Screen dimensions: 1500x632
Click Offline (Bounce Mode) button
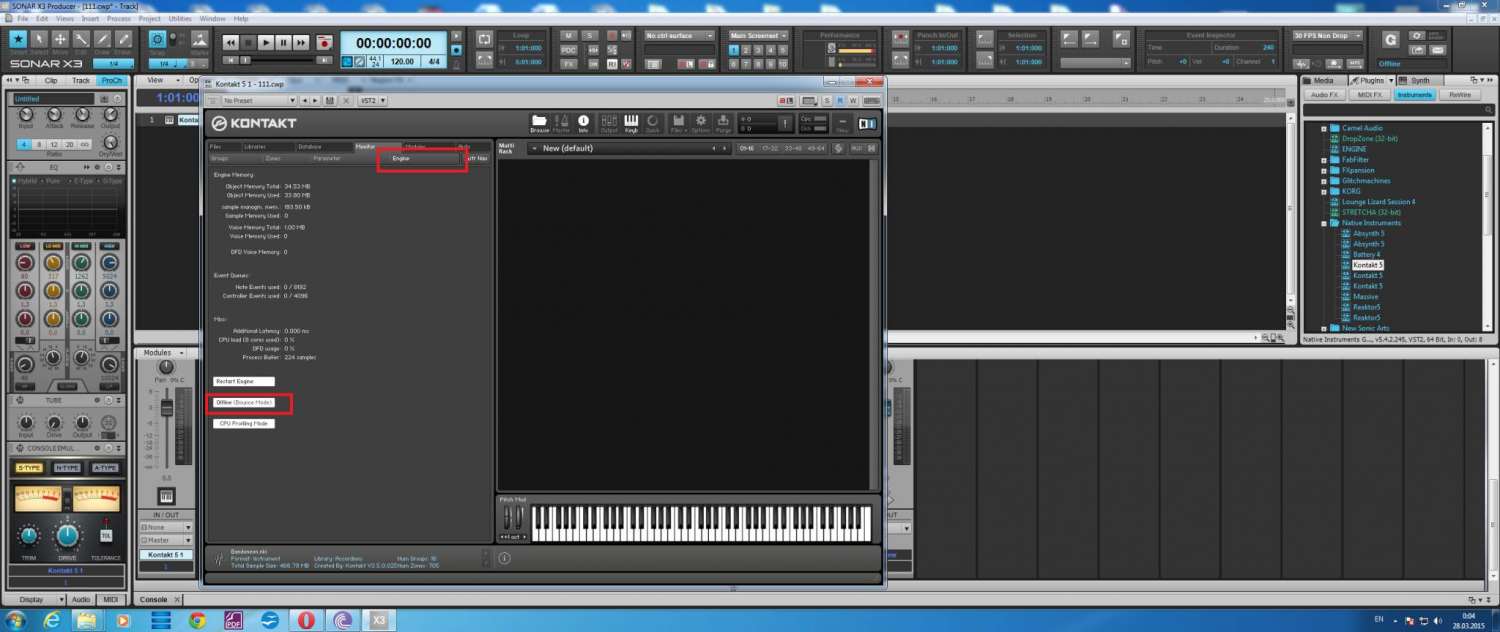[243, 402]
